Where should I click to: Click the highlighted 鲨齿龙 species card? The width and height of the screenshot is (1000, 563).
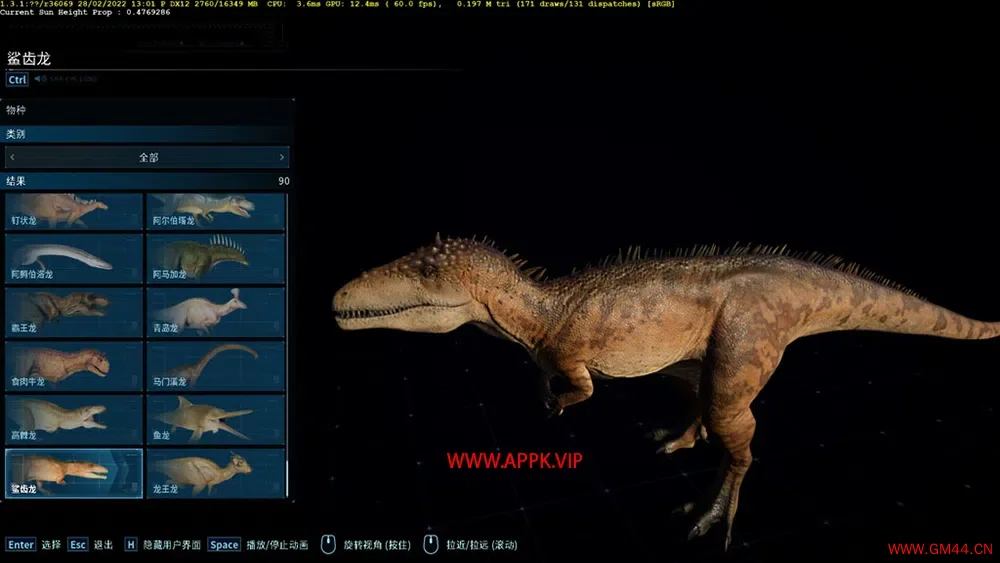74,473
